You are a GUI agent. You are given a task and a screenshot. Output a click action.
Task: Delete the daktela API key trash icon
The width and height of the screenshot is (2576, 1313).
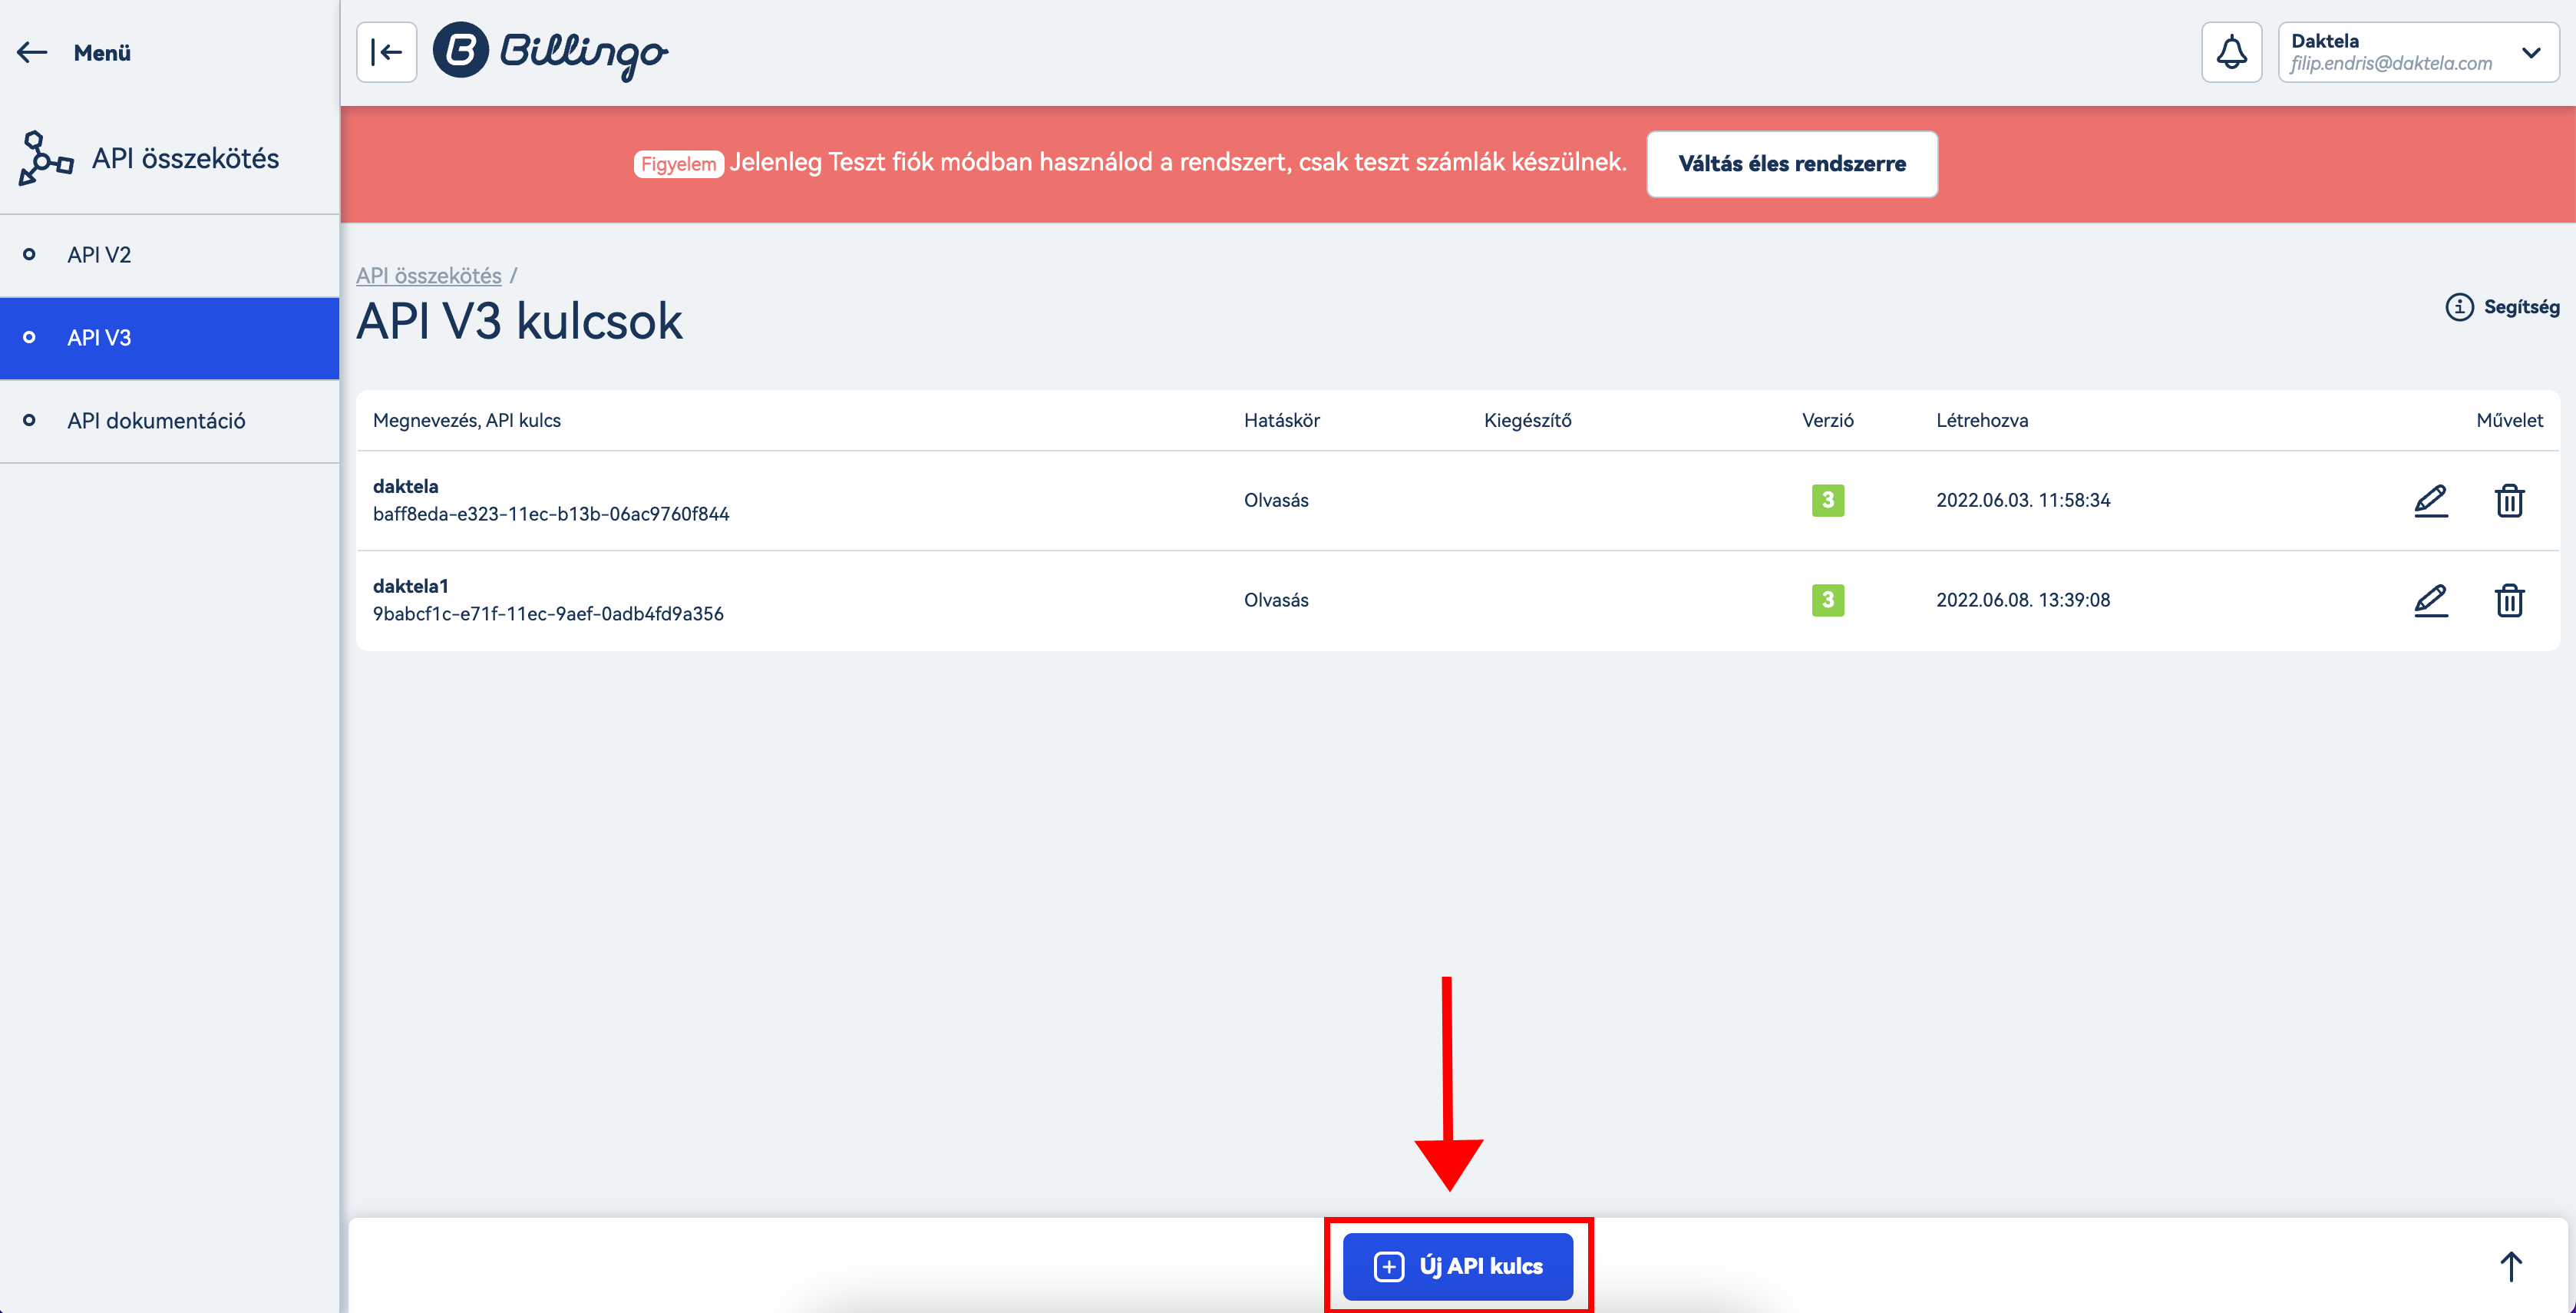[x=2509, y=500]
